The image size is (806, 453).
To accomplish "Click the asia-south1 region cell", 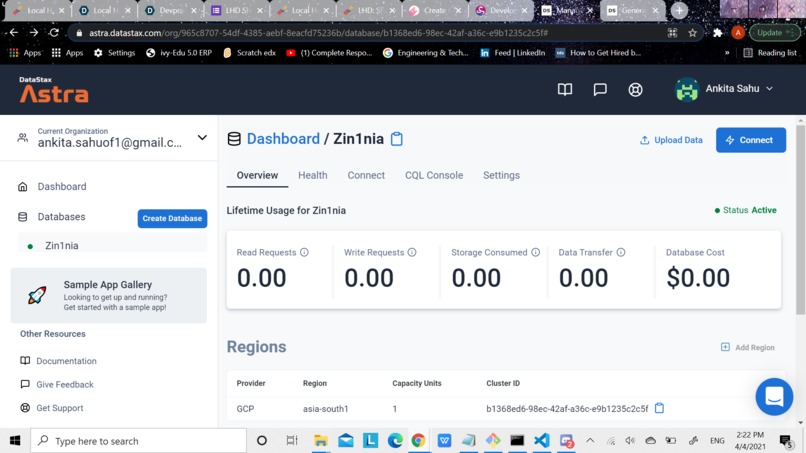I will click(325, 409).
